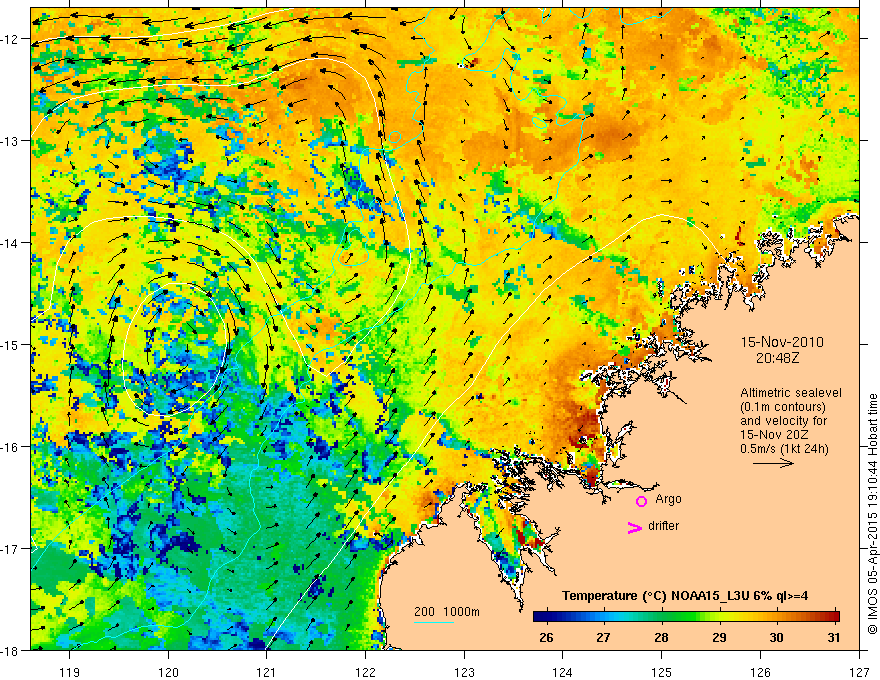Click the '0.5m/s (1kt 24h)' scale text
Screen dimensions: 880x680
coord(784,449)
